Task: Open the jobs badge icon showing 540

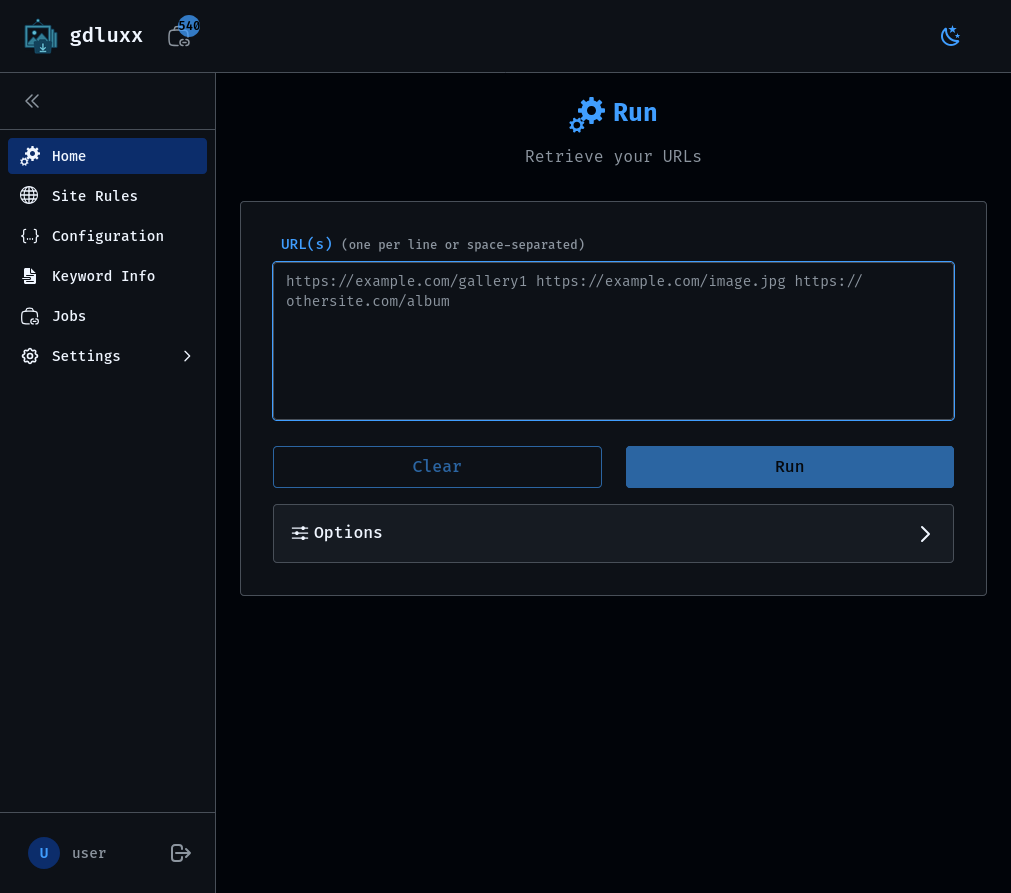Action: tap(181, 35)
